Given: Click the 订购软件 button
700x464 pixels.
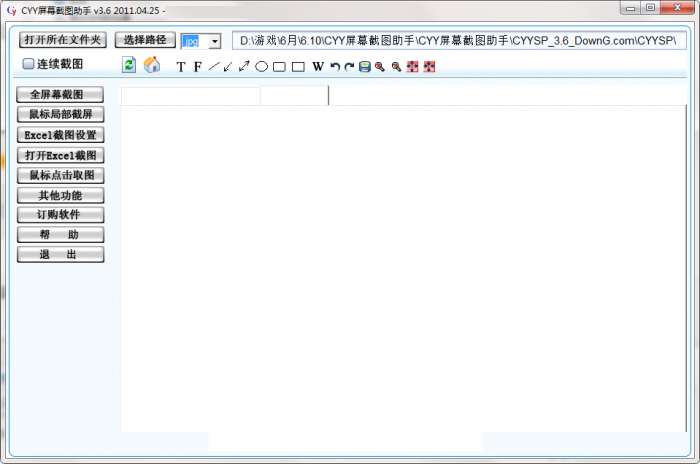Looking at the screenshot, I should click(x=60, y=215).
